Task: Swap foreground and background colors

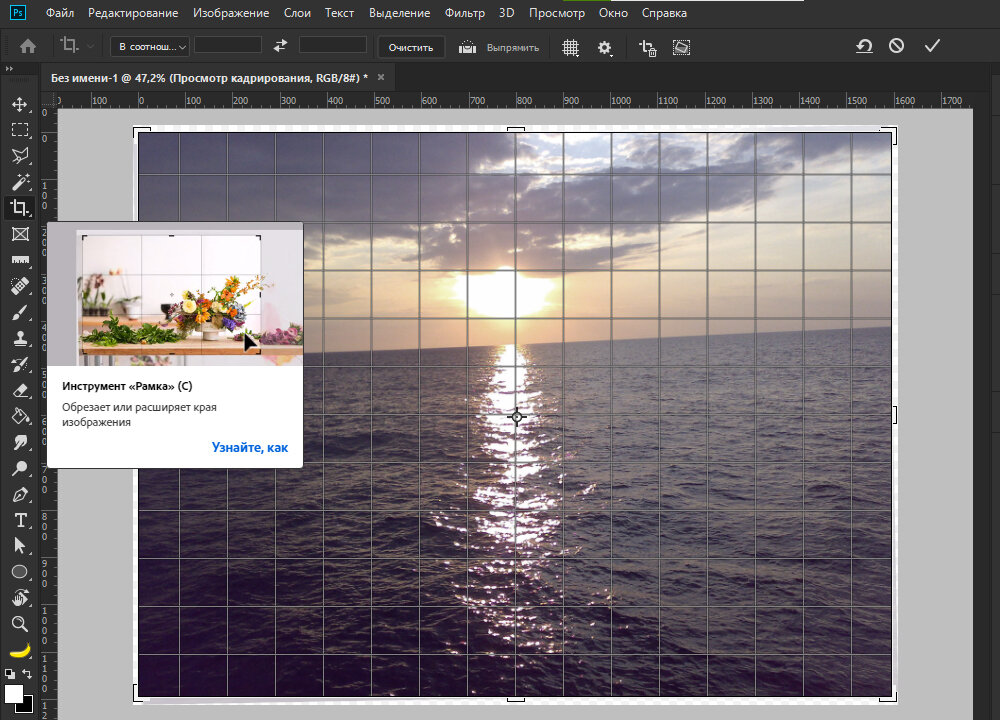Action: (x=27, y=673)
